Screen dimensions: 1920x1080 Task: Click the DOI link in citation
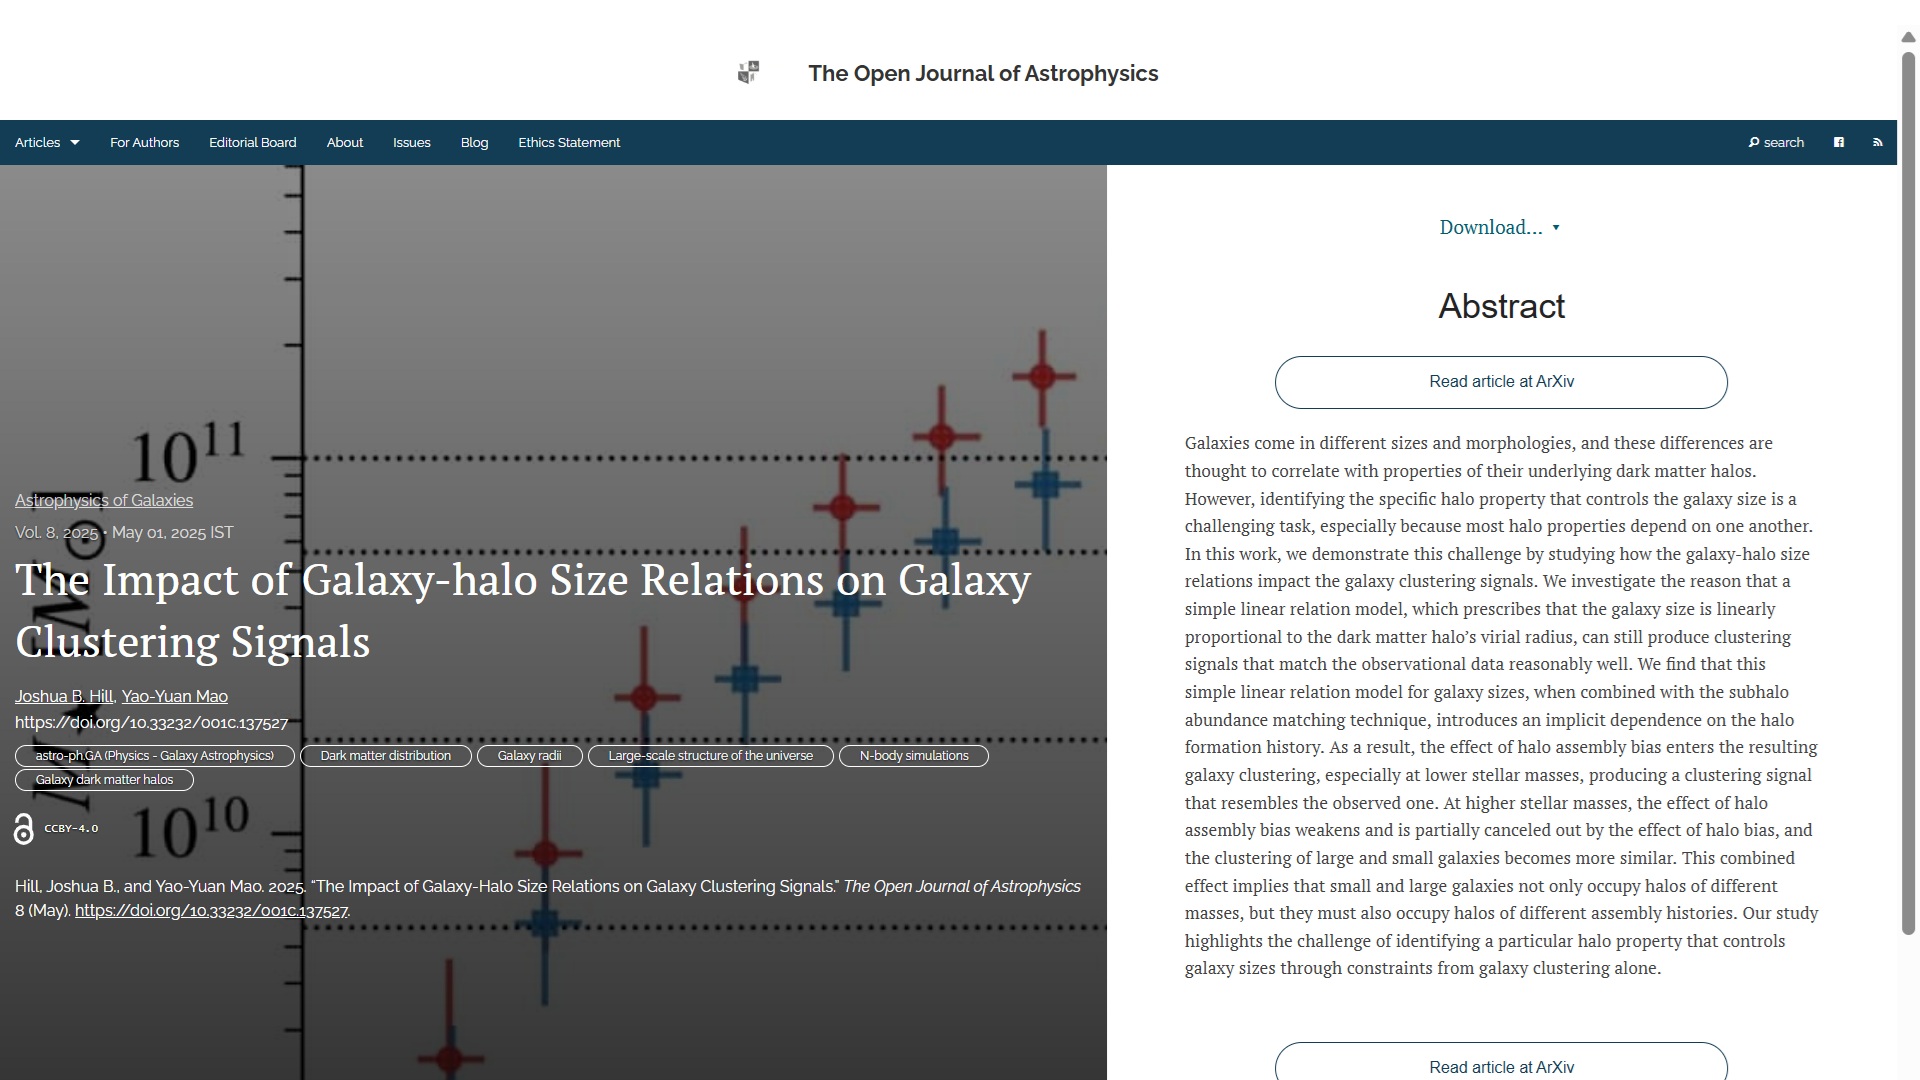coord(211,911)
